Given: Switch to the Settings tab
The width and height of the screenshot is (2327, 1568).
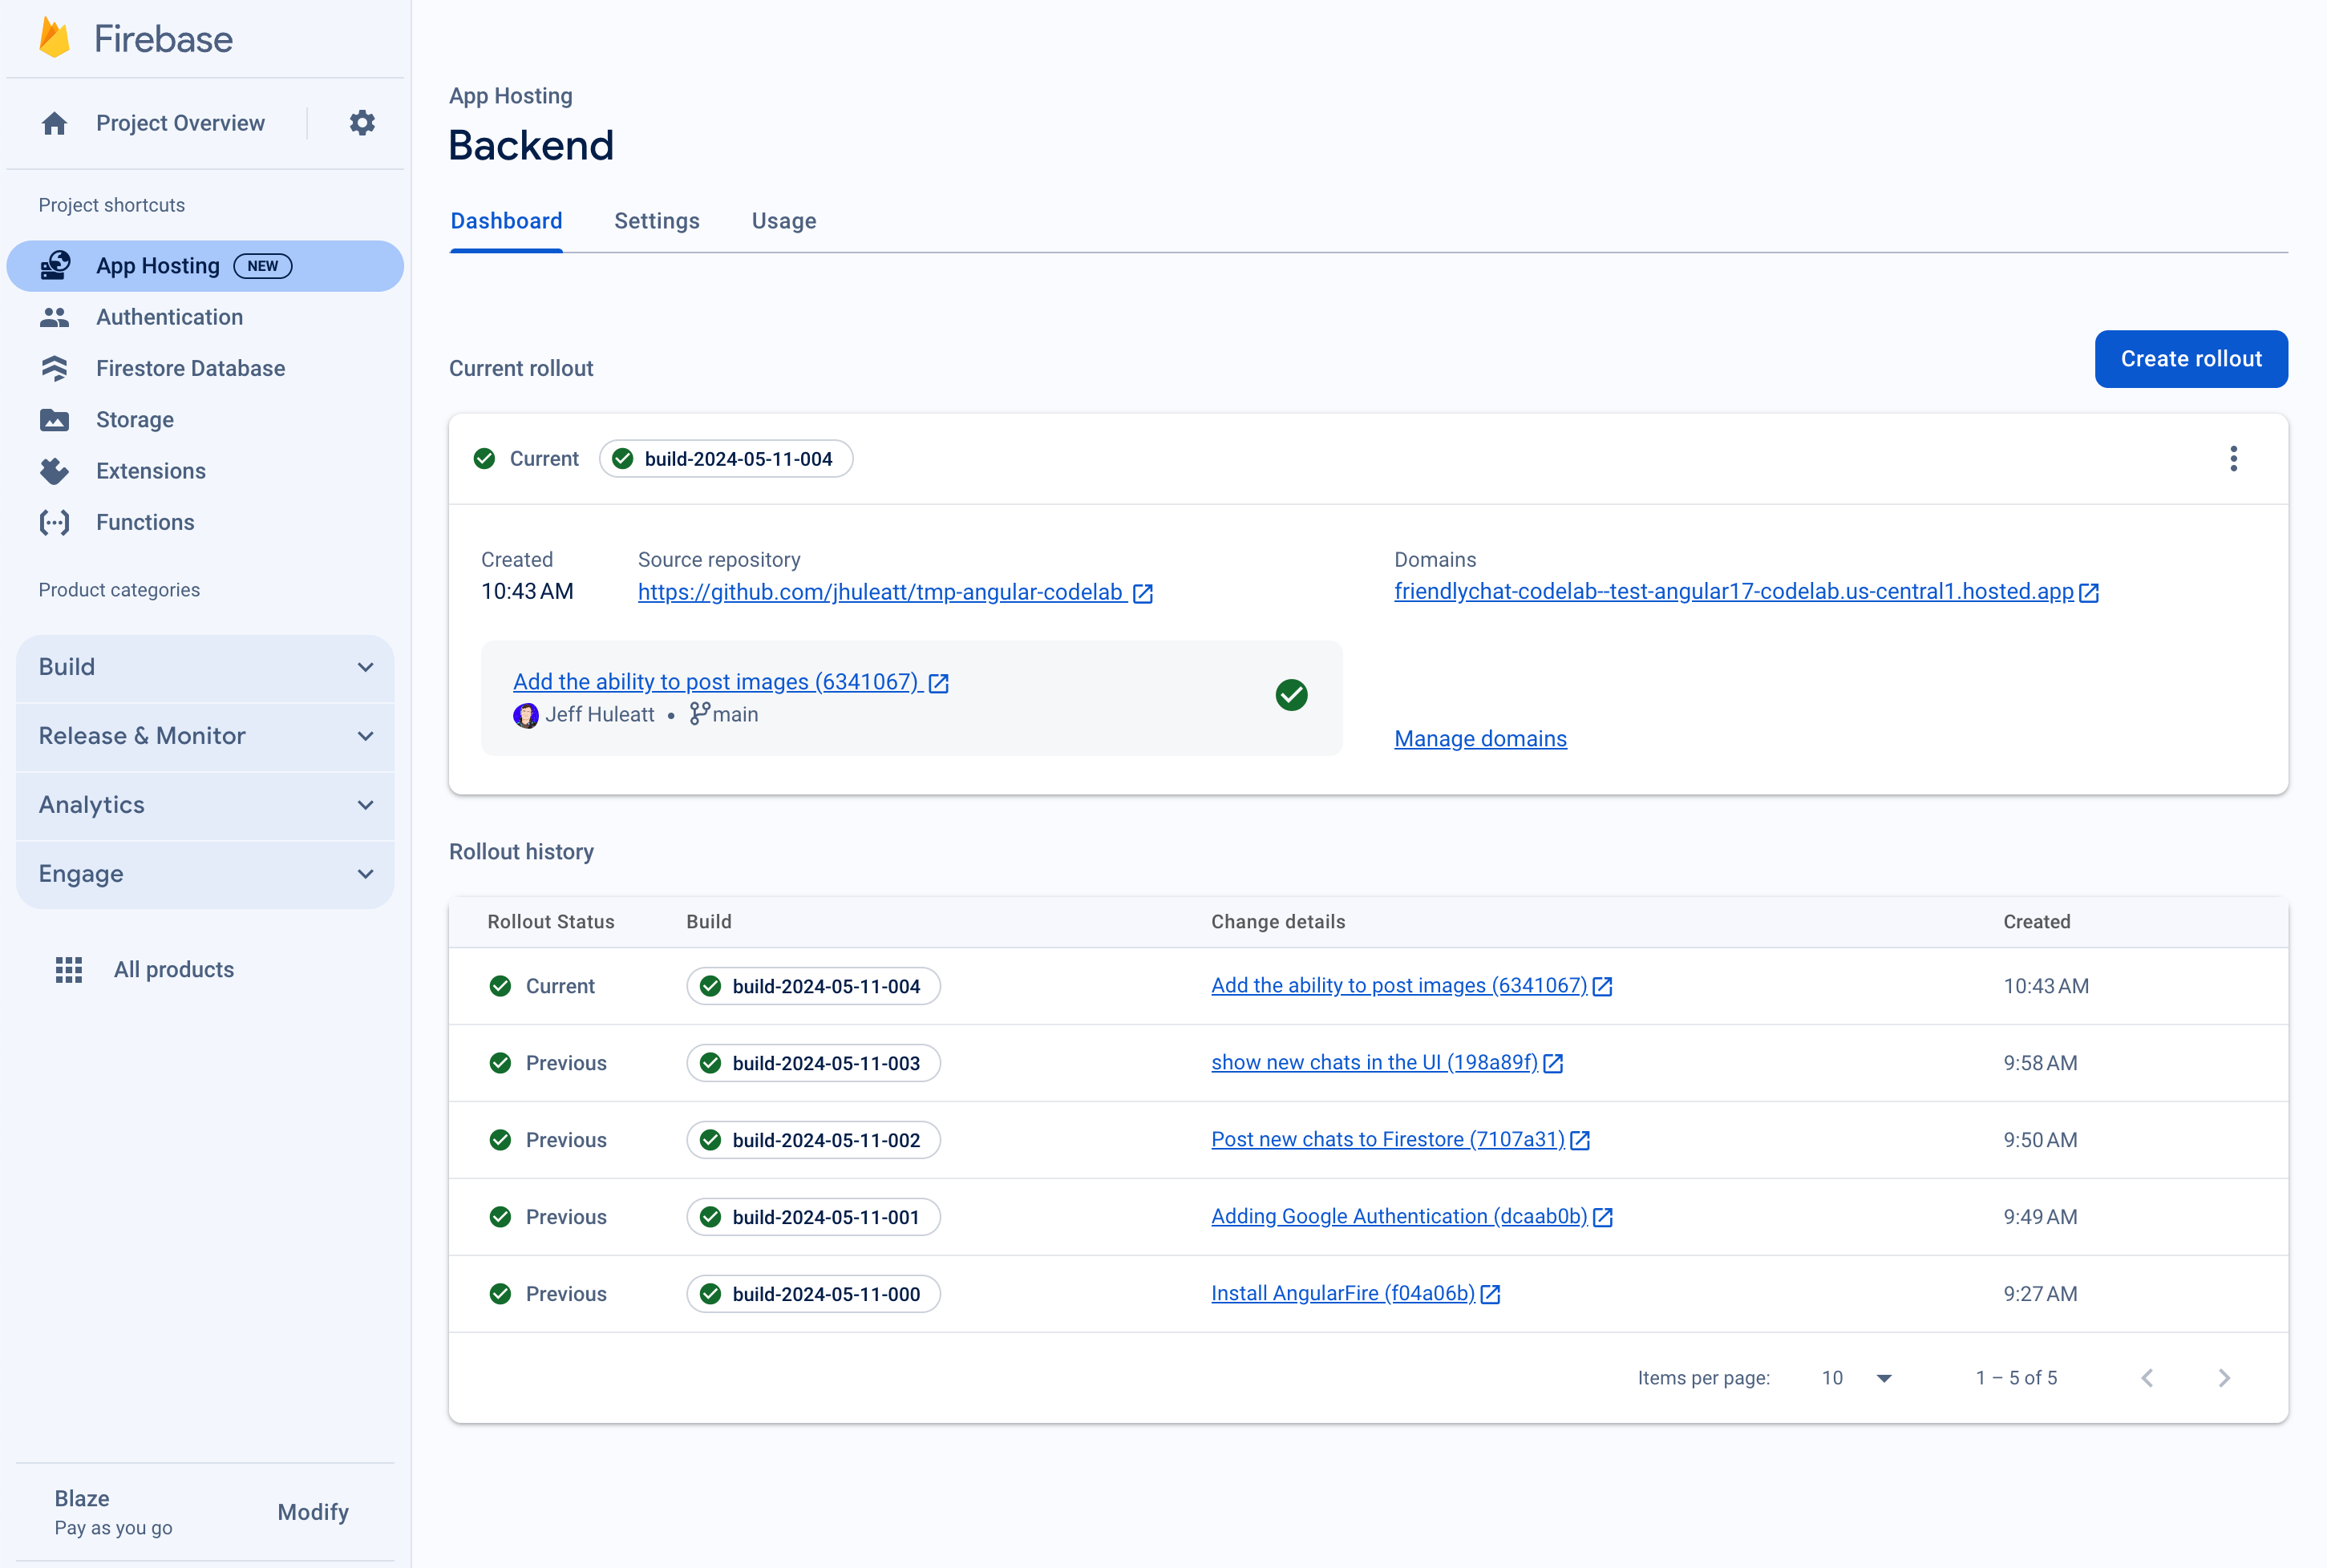Looking at the screenshot, I should (656, 220).
